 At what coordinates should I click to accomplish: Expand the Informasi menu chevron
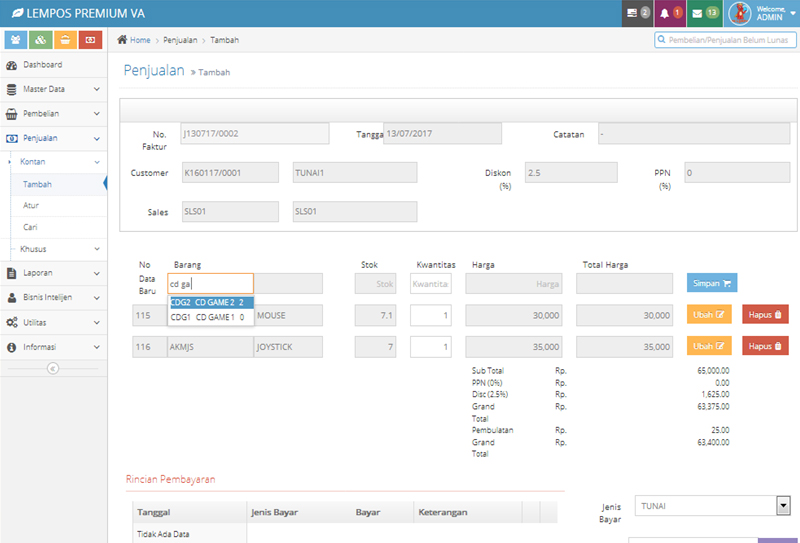click(97, 347)
